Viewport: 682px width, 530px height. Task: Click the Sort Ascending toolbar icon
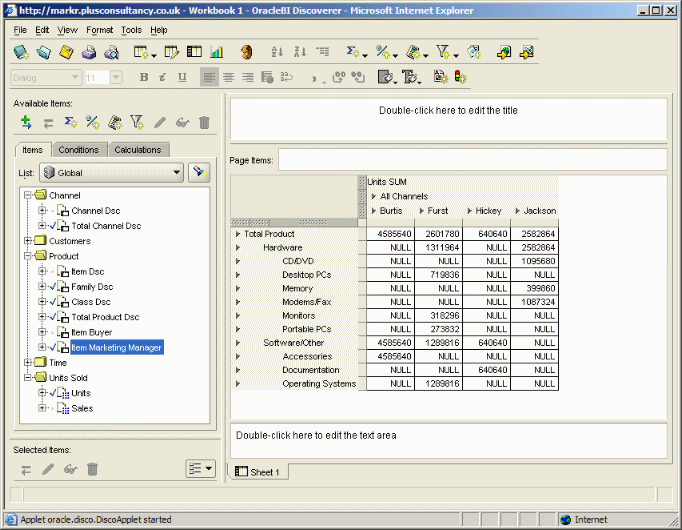point(277,52)
